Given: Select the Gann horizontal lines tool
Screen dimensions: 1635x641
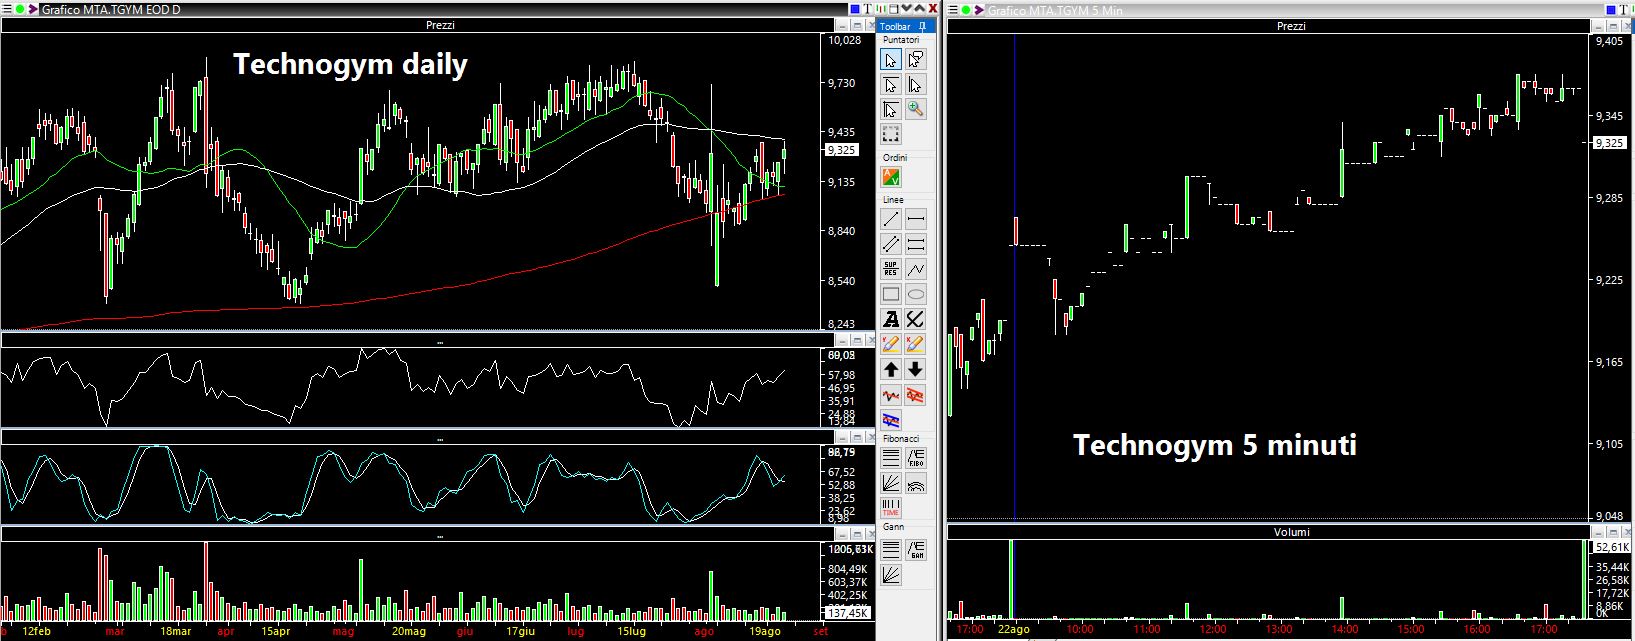Looking at the screenshot, I should (891, 549).
